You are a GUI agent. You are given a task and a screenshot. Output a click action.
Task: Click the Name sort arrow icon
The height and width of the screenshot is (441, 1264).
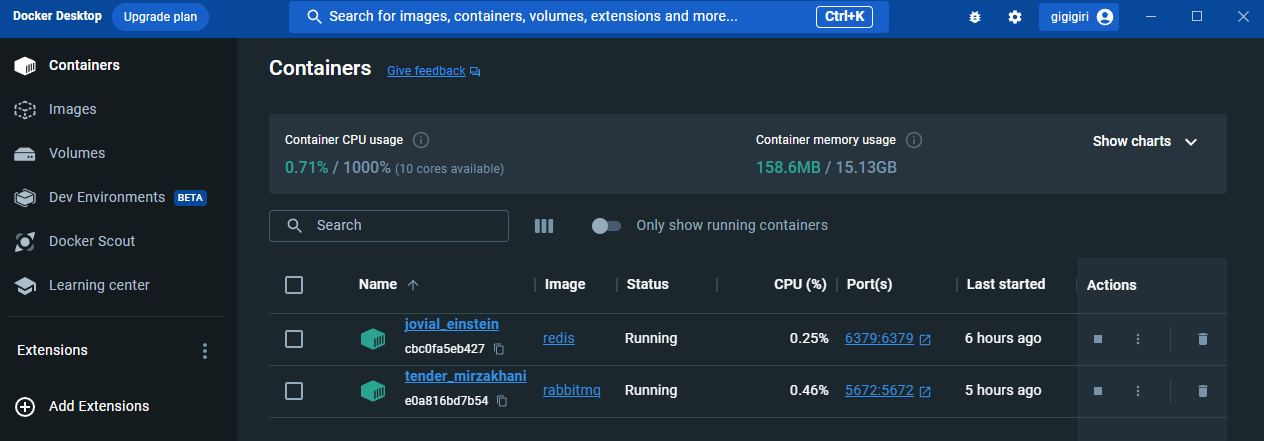[413, 285]
